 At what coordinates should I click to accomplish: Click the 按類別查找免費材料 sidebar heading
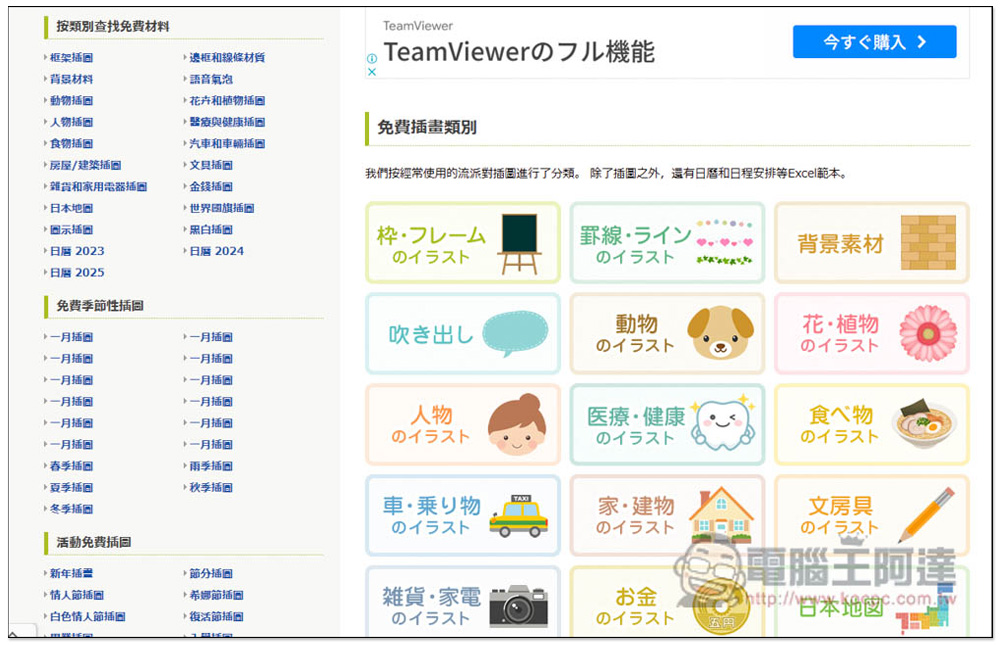pyautogui.click(x=113, y=27)
